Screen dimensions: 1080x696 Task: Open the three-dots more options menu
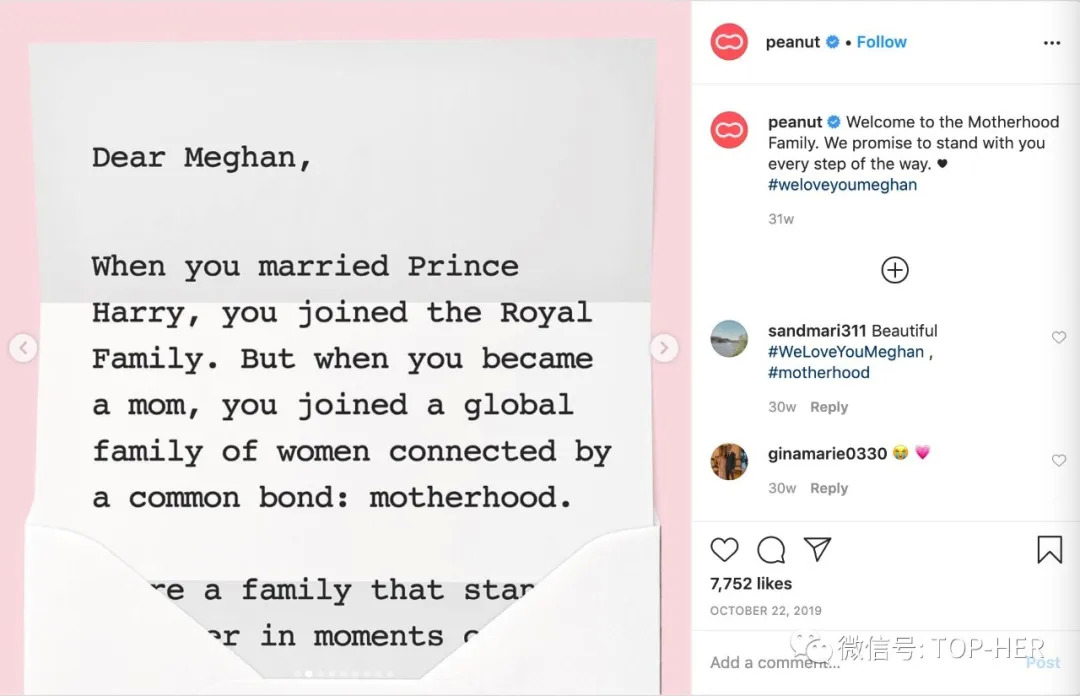point(1051,43)
